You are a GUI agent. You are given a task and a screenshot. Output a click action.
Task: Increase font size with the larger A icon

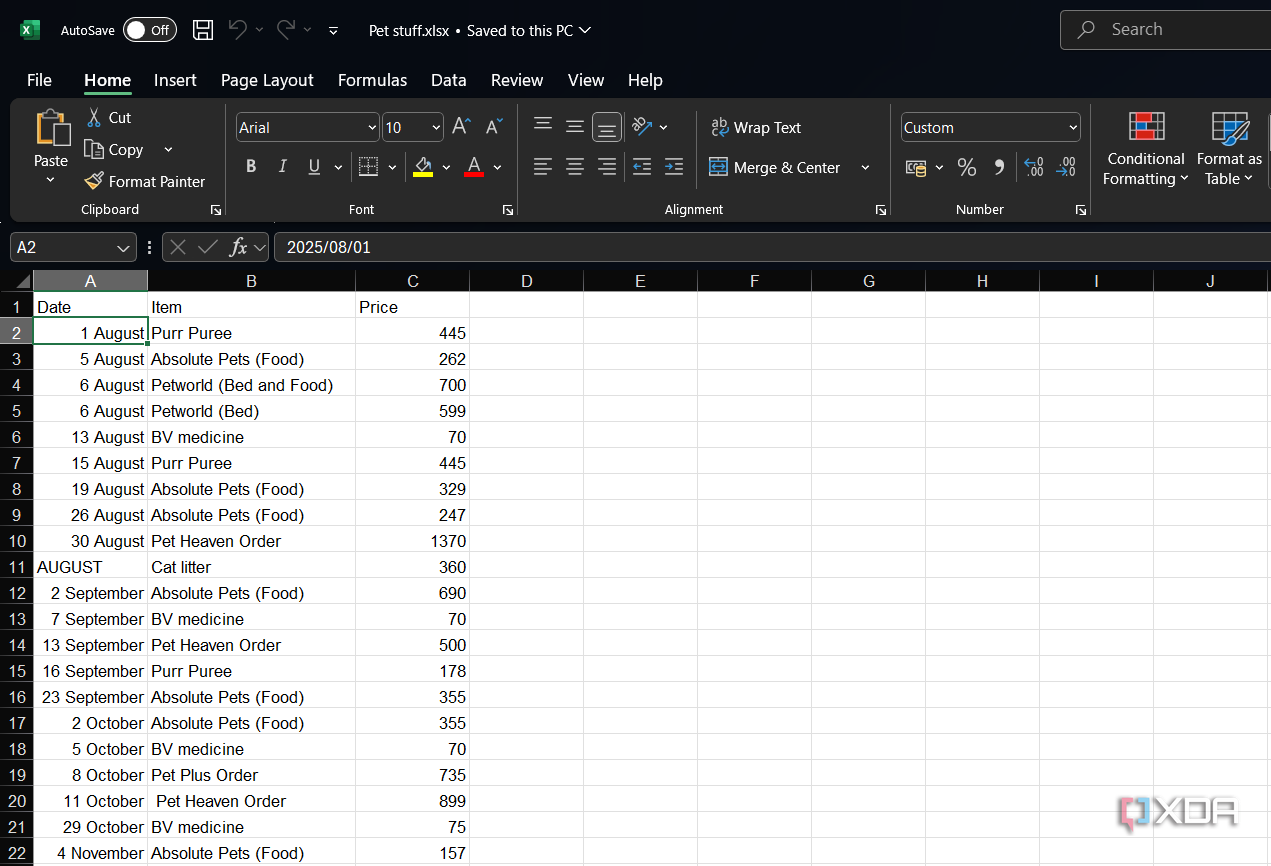point(461,127)
